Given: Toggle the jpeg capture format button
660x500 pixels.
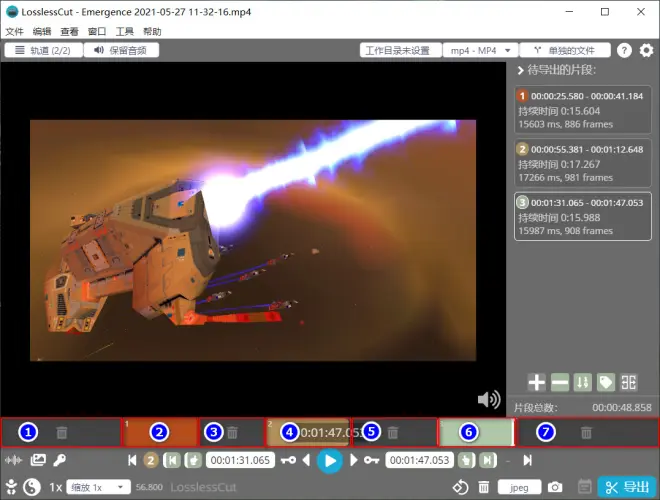Looking at the screenshot, I should [519, 487].
